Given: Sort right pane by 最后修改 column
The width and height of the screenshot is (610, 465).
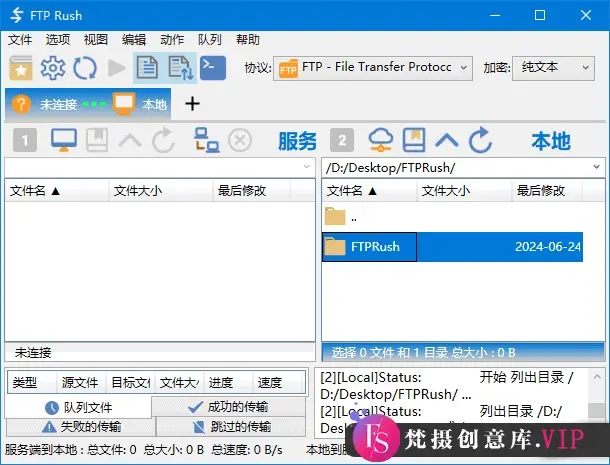Looking at the screenshot, I should 547,191.
